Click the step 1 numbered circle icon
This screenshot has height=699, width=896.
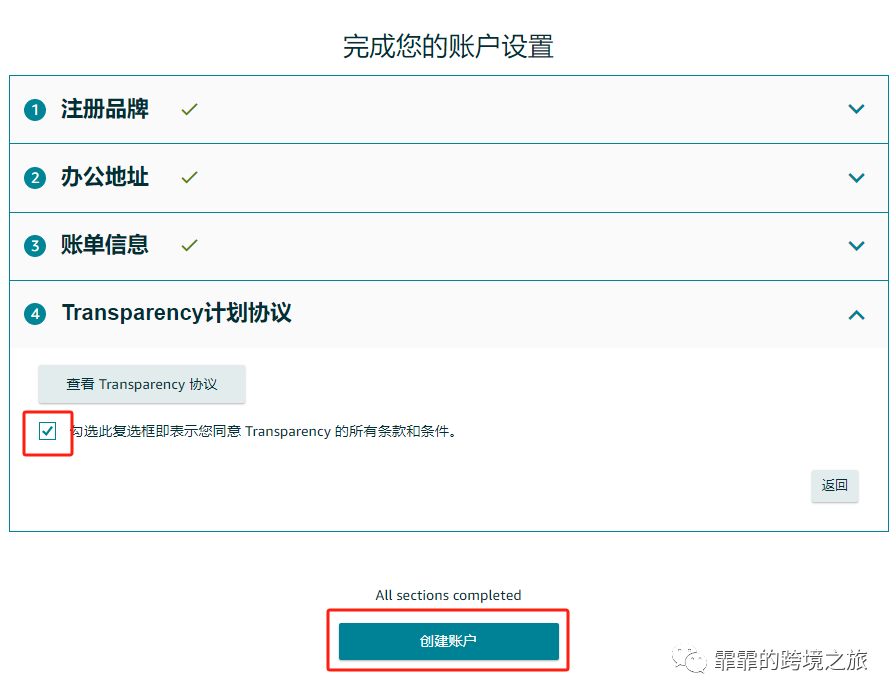coord(35,109)
